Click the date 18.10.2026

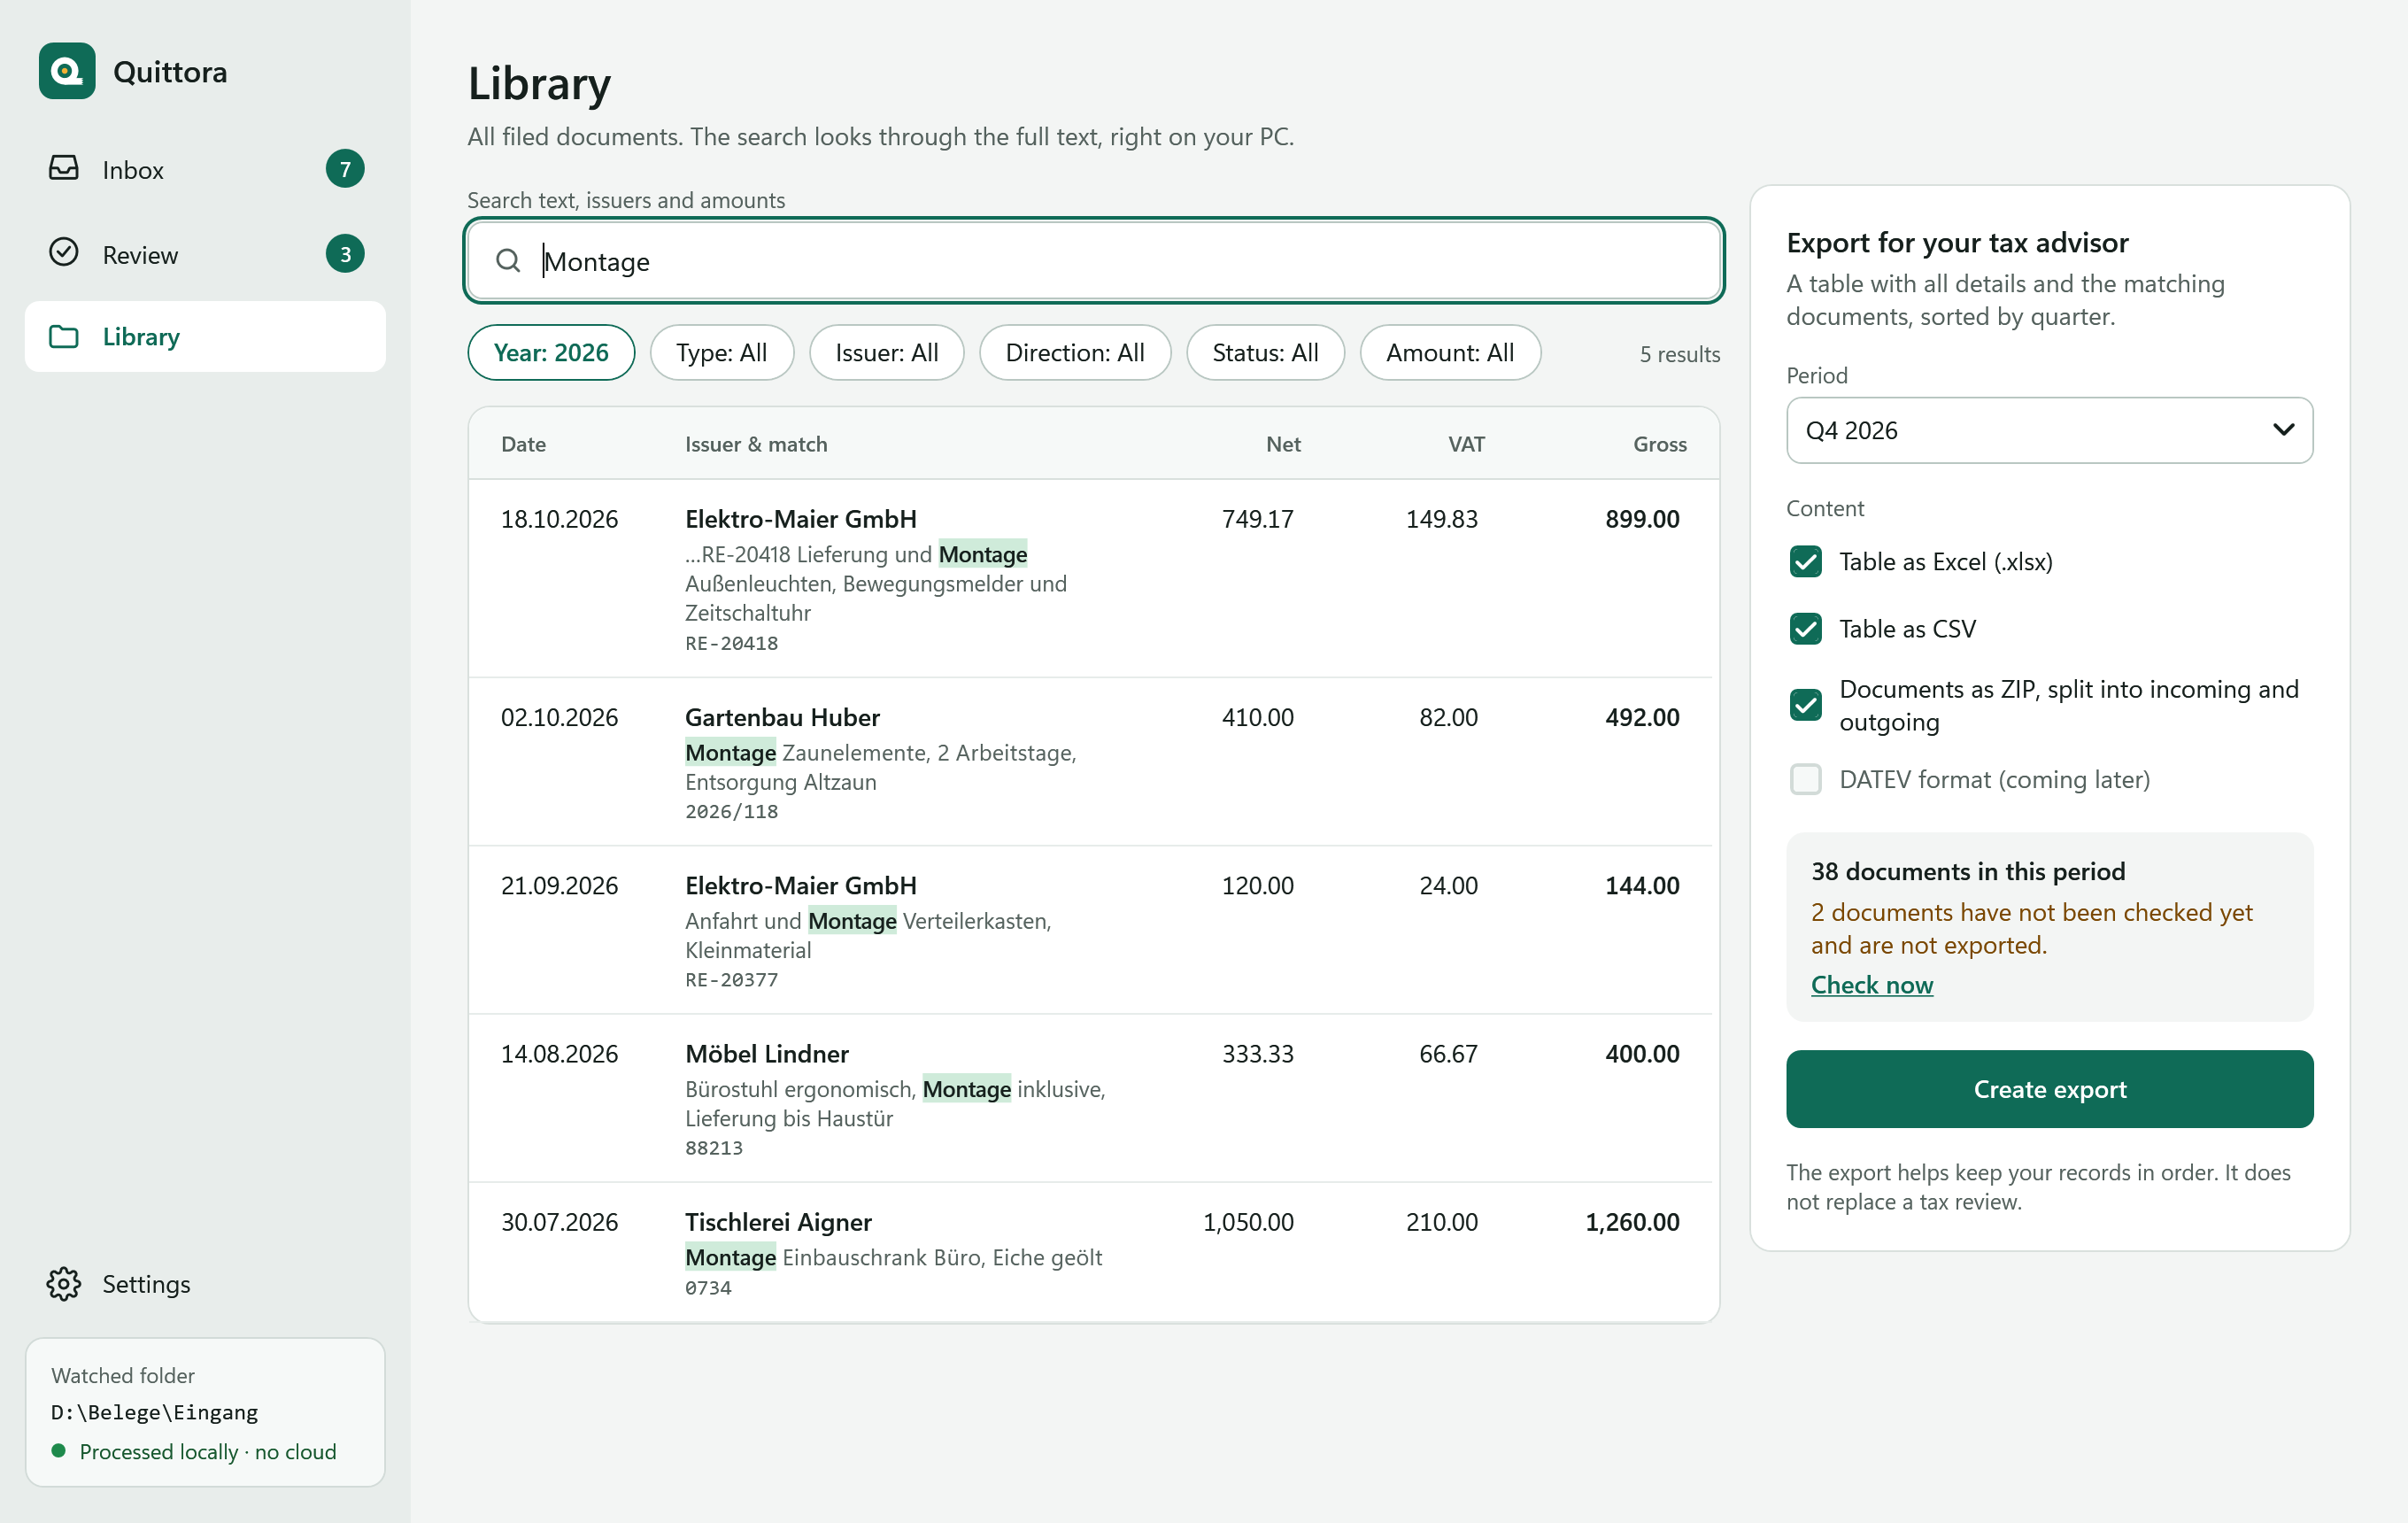pos(559,519)
